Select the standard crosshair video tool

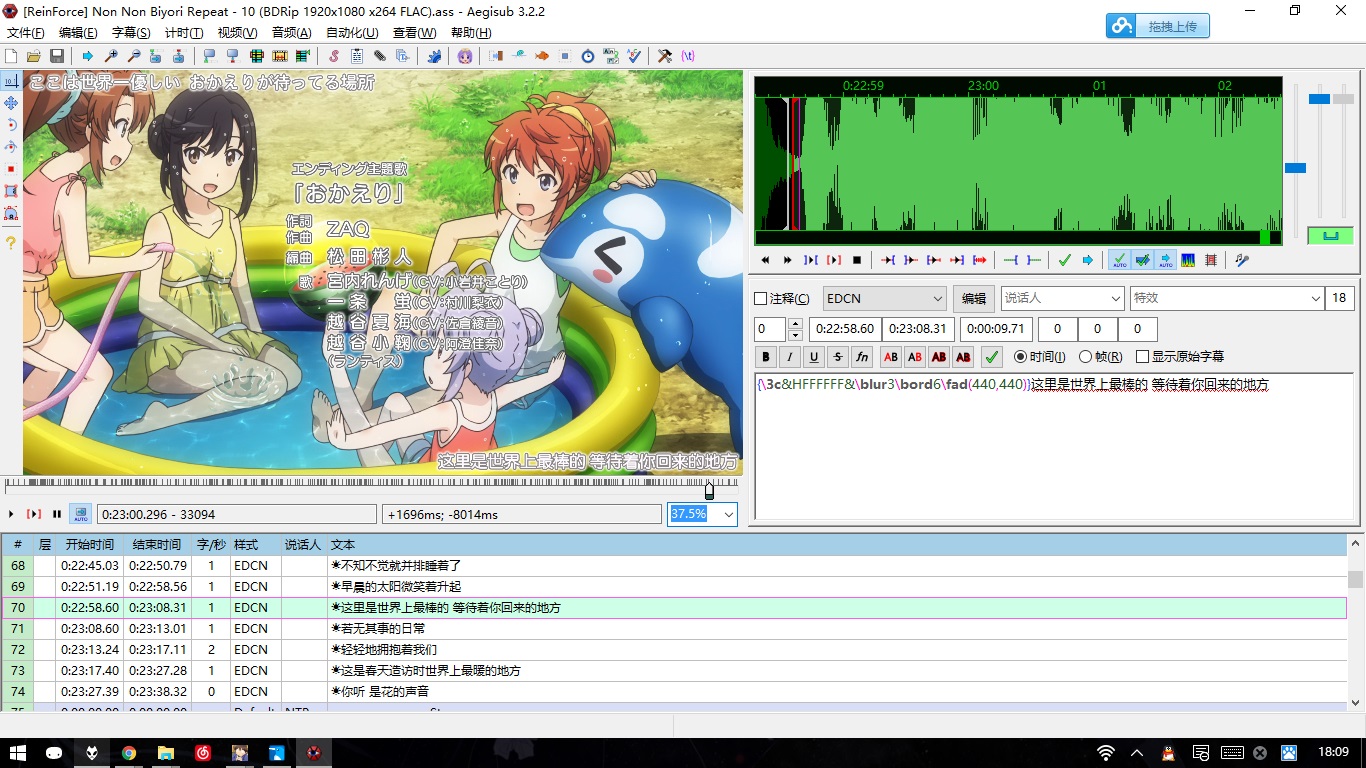[x=11, y=81]
